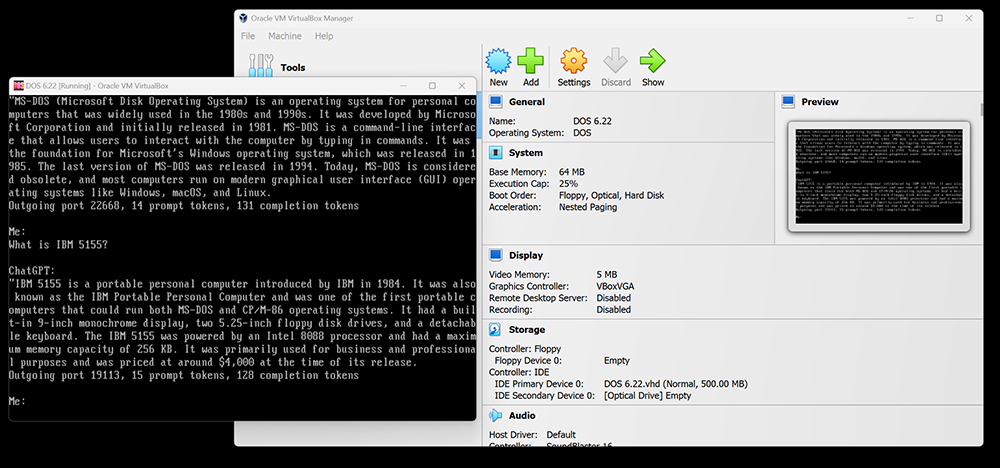Open the File menu
1000x468 pixels.
(x=248, y=36)
